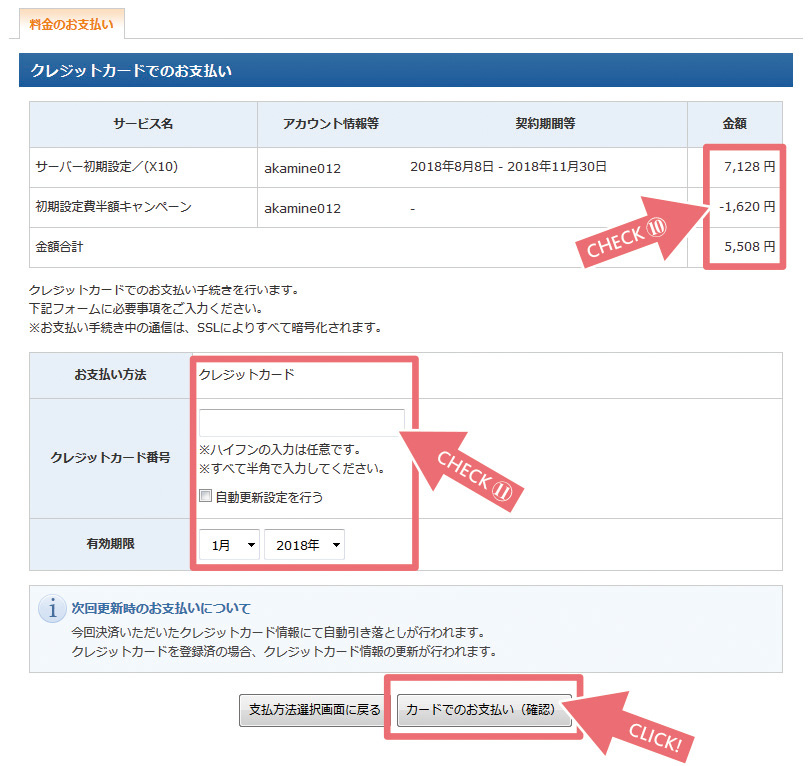Viewport: 808px width, 766px height.
Task: Click the サービス名 column header
Action: click(x=143, y=124)
